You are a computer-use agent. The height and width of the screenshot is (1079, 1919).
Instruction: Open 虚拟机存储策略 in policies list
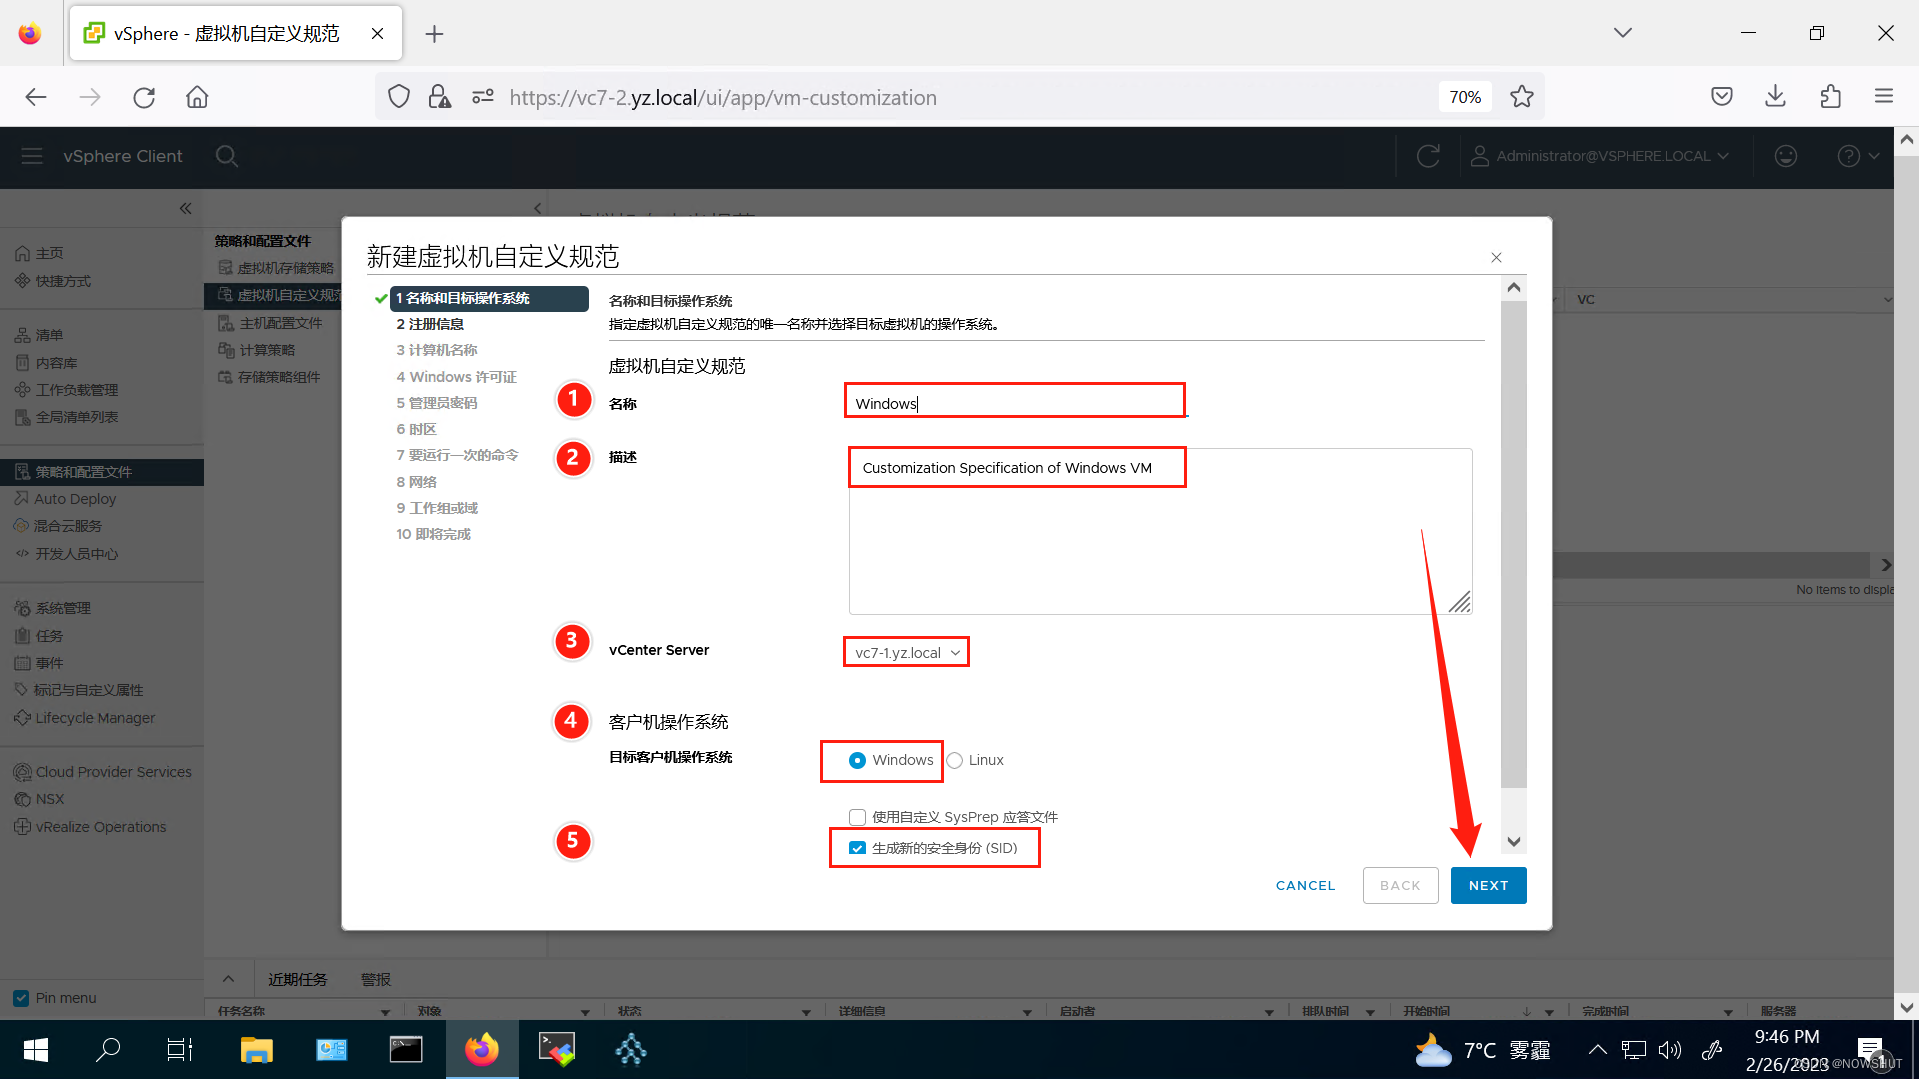click(x=285, y=268)
